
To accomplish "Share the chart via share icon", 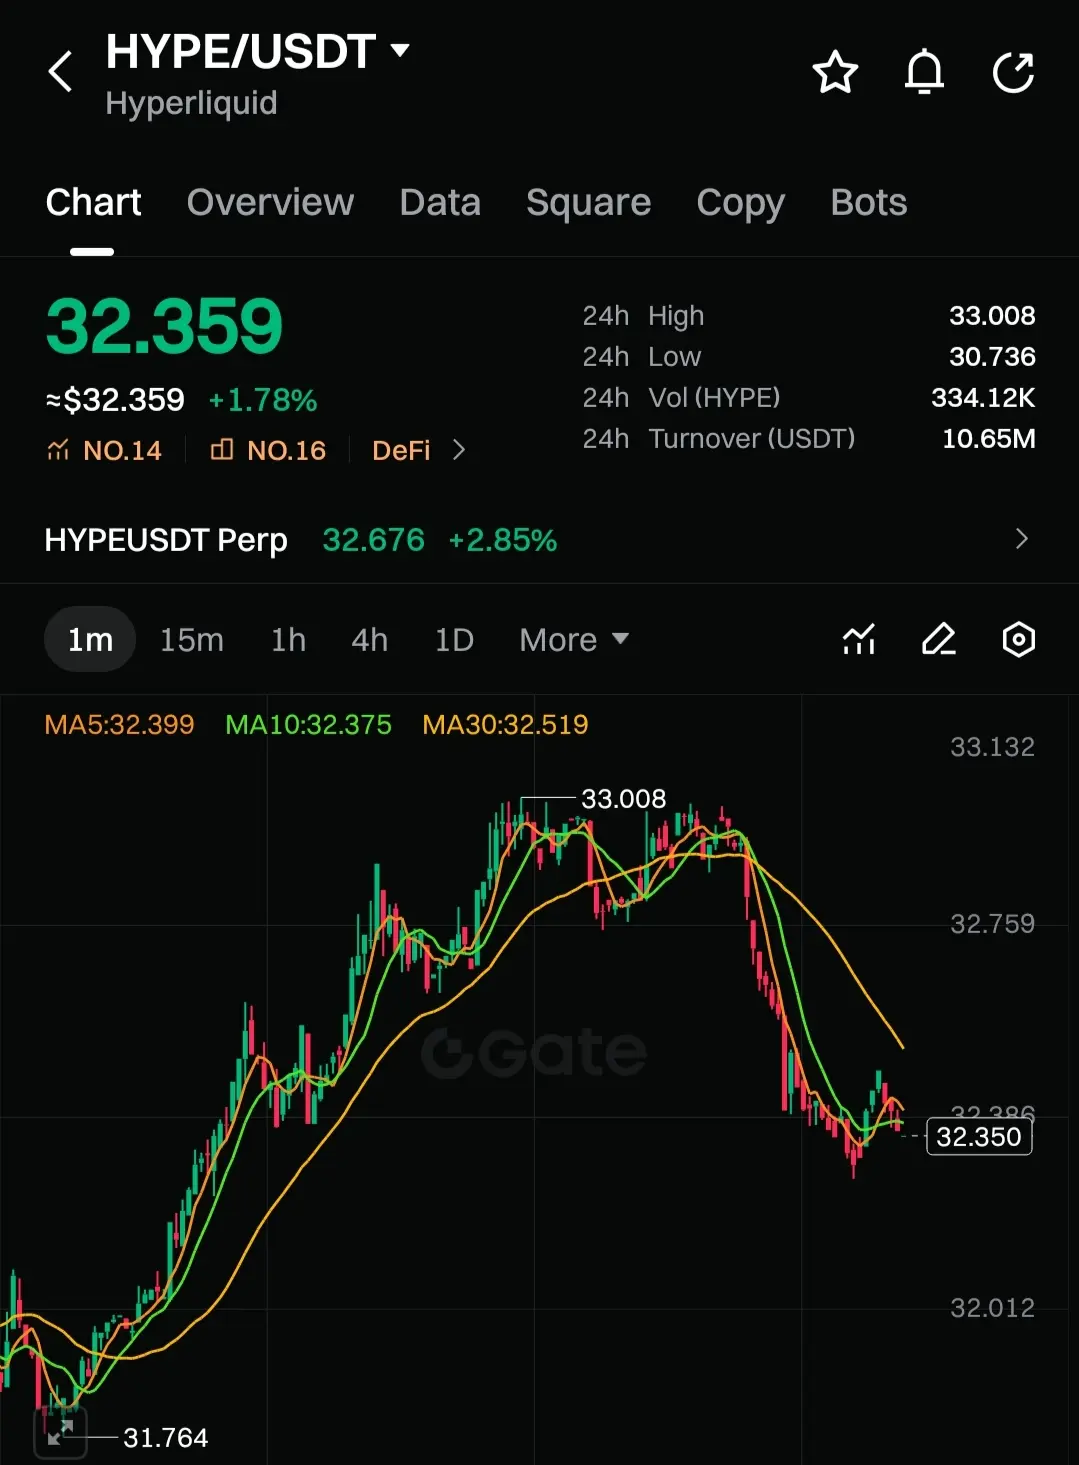I will (x=1013, y=72).
